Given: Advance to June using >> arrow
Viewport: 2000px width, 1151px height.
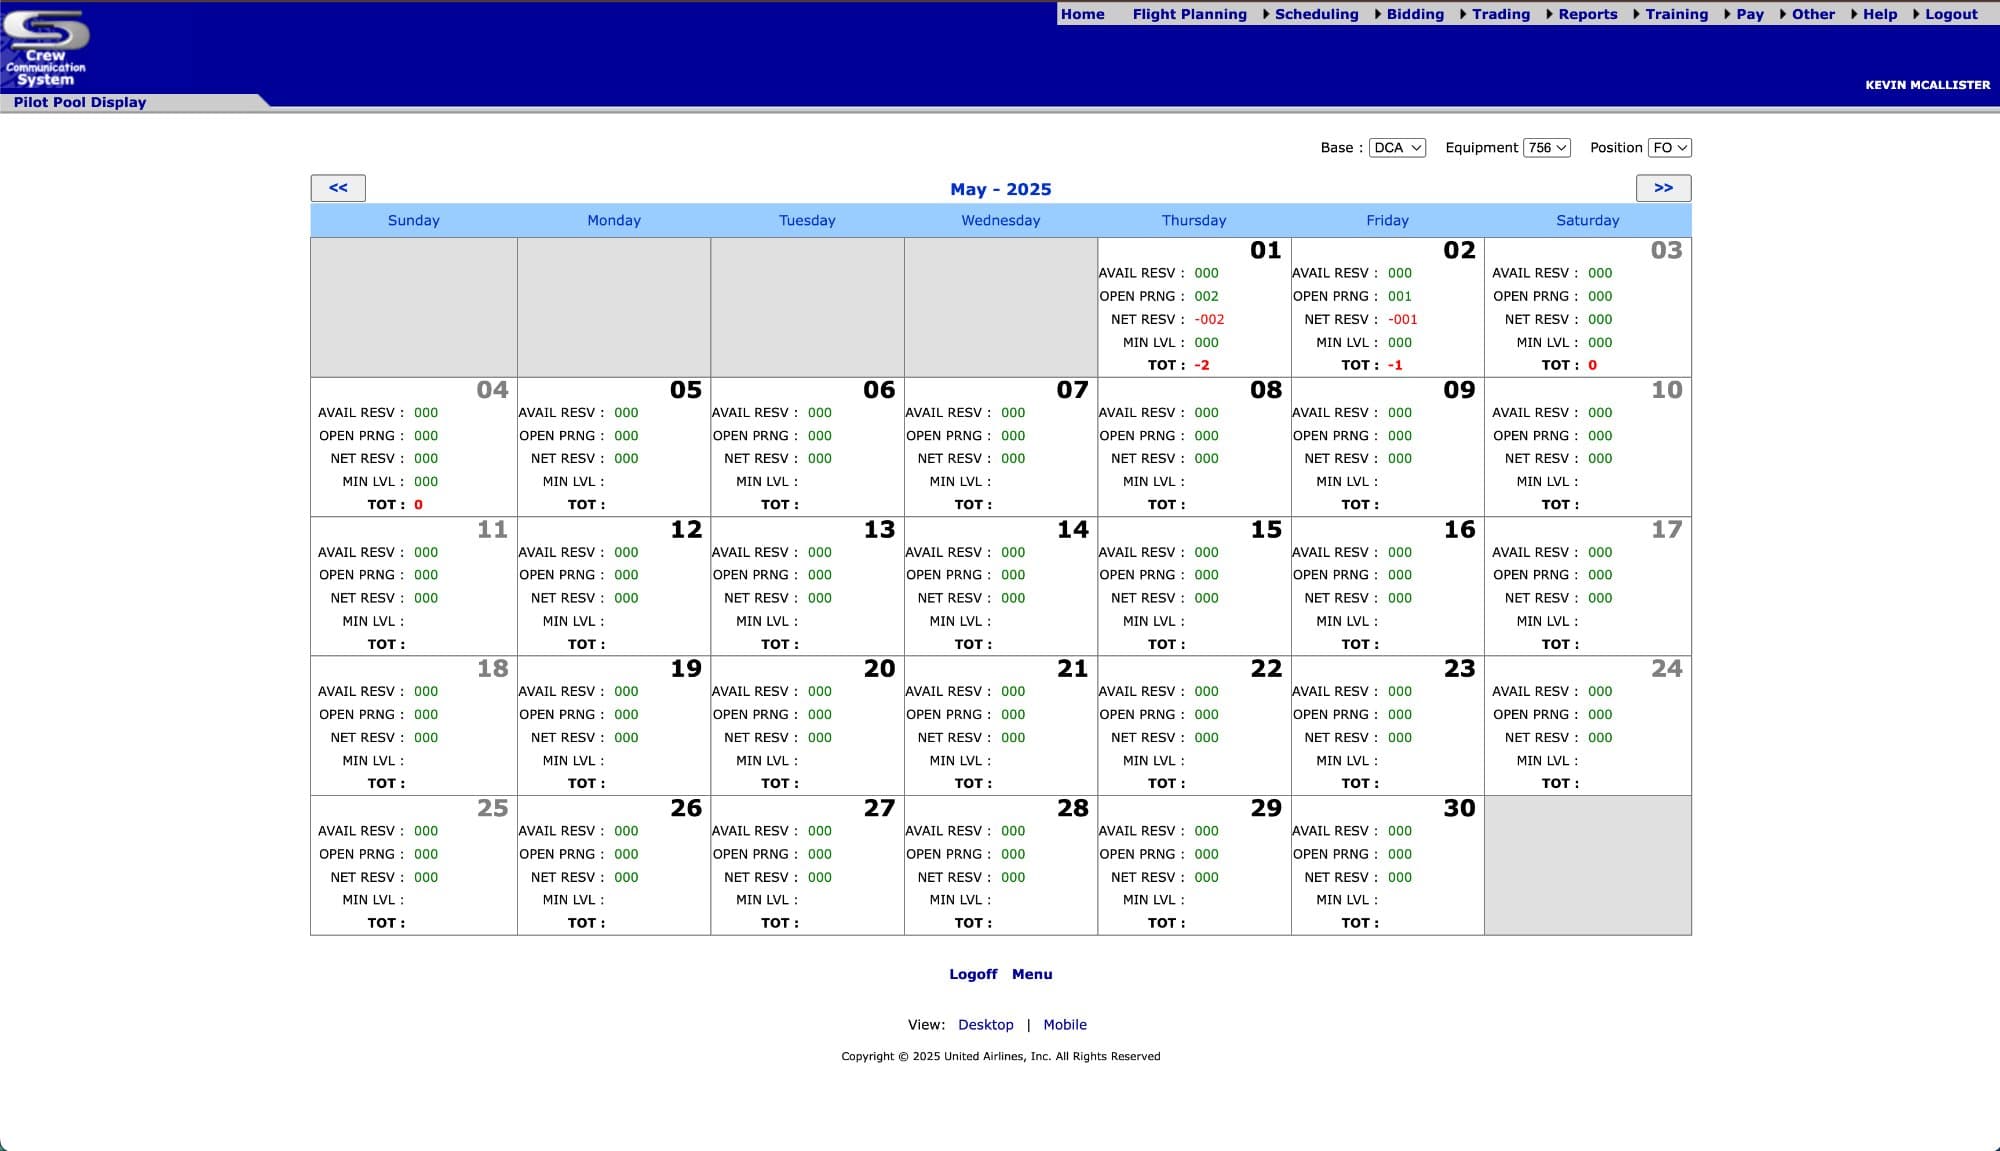Looking at the screenshot, I should click(x=1663, y=188).
